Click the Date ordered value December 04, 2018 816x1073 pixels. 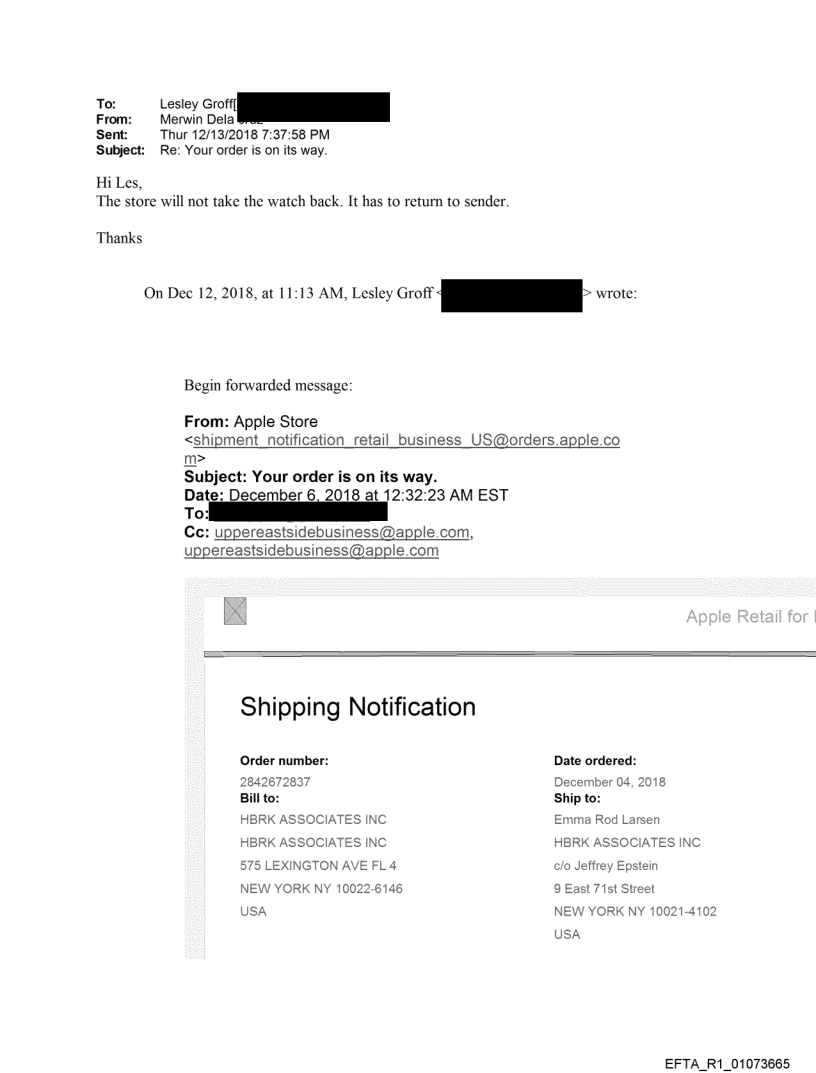[x=610, y=782]
